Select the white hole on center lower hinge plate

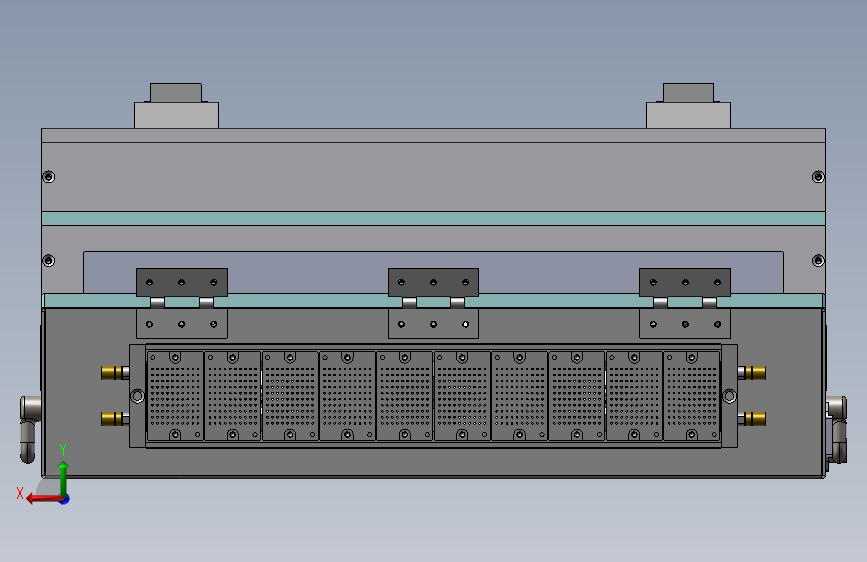(466, 324)
